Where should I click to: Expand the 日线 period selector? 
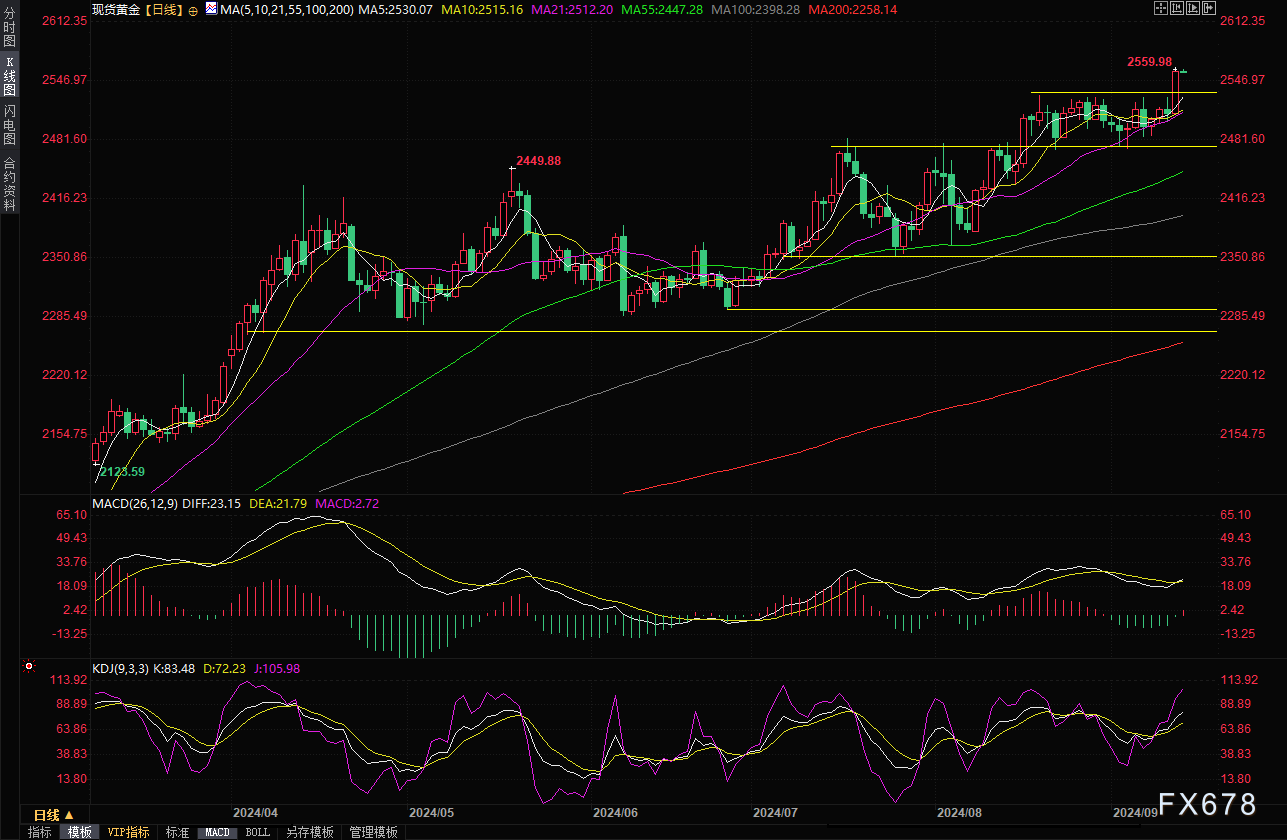(54, 816)
